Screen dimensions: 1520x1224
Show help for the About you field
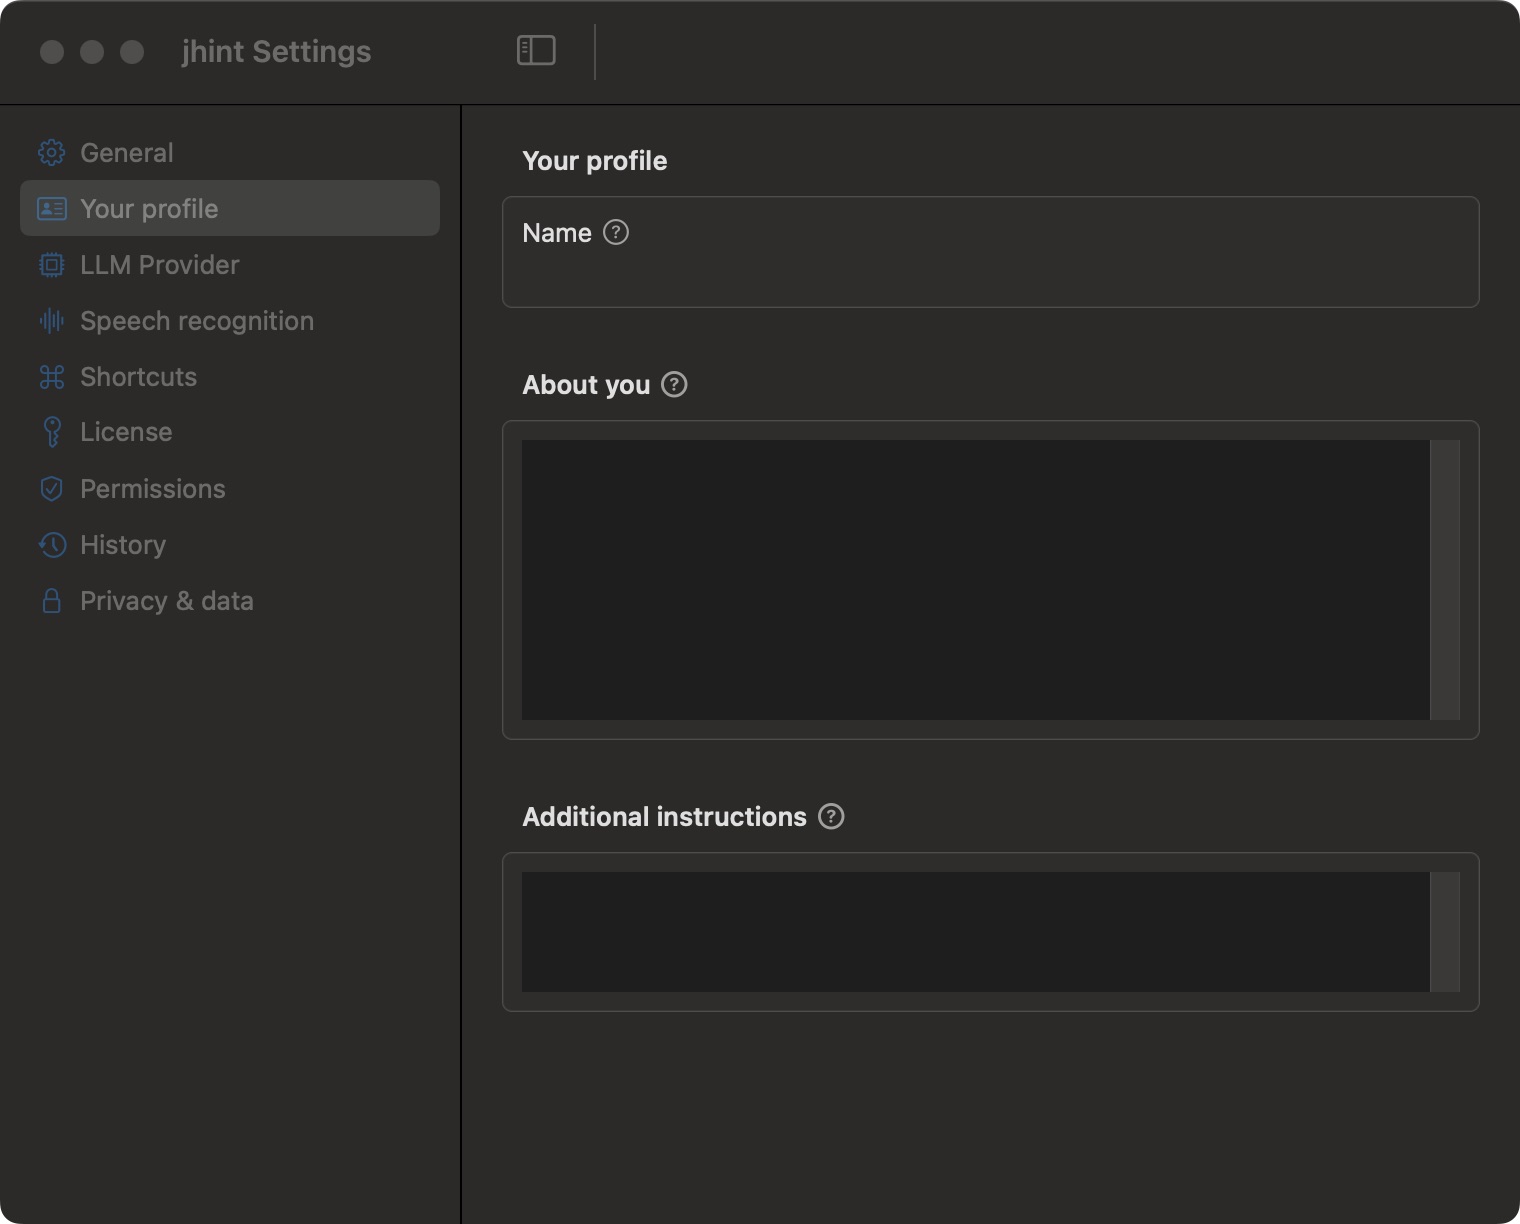click(x=675, y=384)
